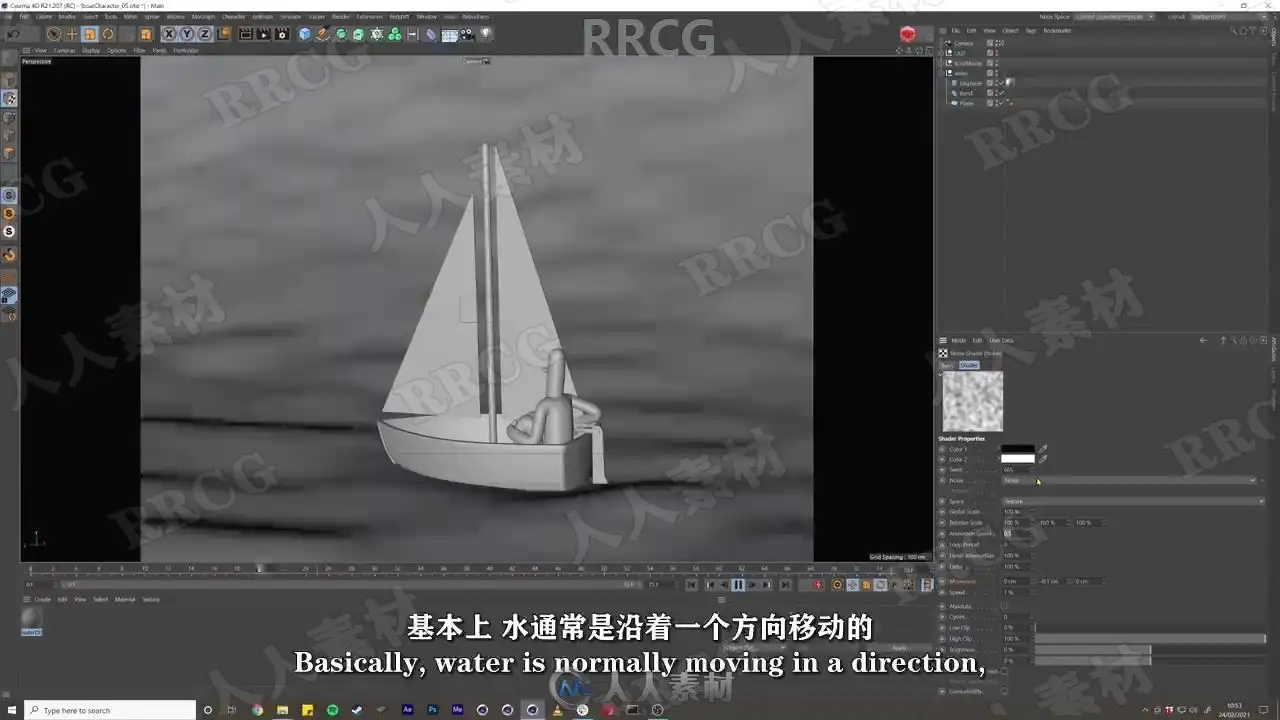1280x720 pixels.
Task: Open the Node Space dropdown
Action: pyautogui.click(x=1115, y=17)
